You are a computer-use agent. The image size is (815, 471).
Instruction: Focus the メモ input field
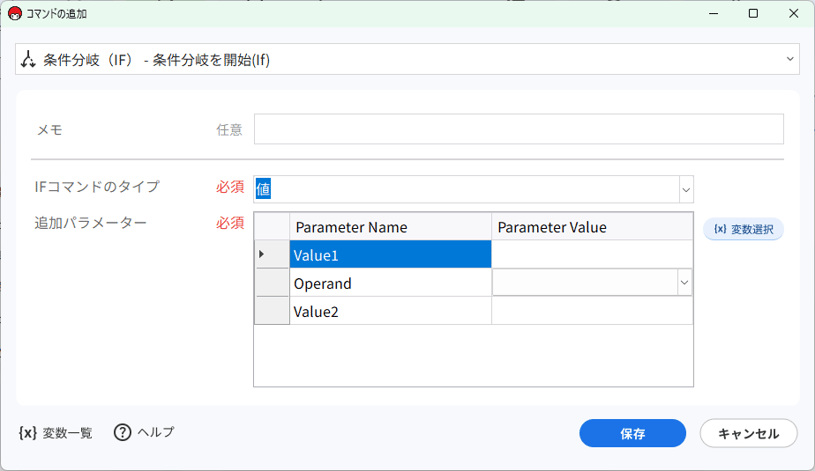click(519, 129)
